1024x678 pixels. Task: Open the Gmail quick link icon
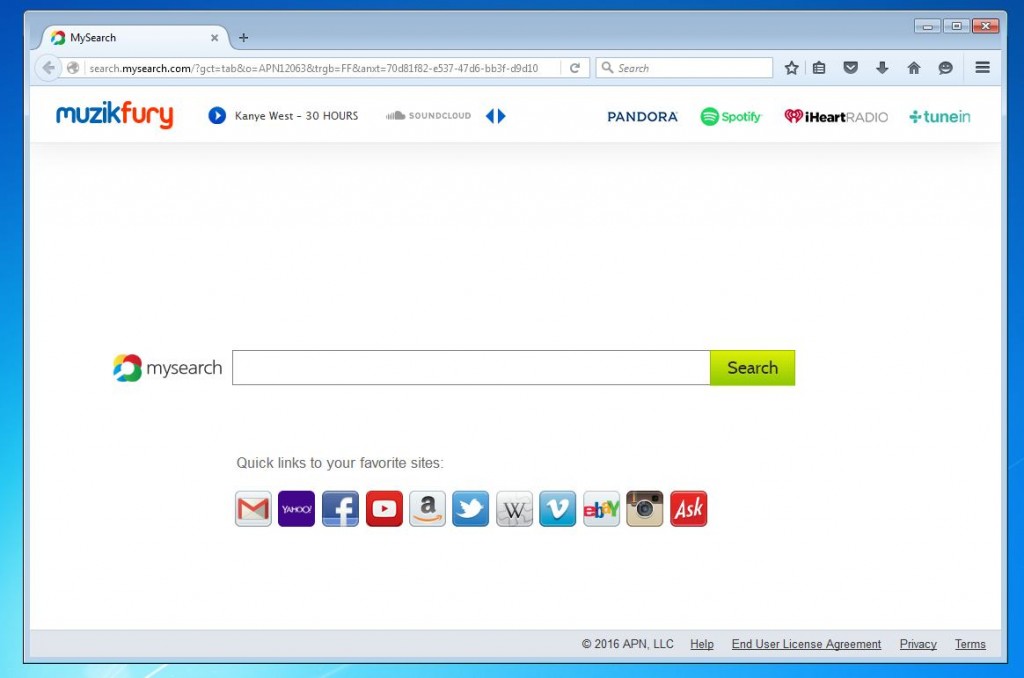coord(253,508)
